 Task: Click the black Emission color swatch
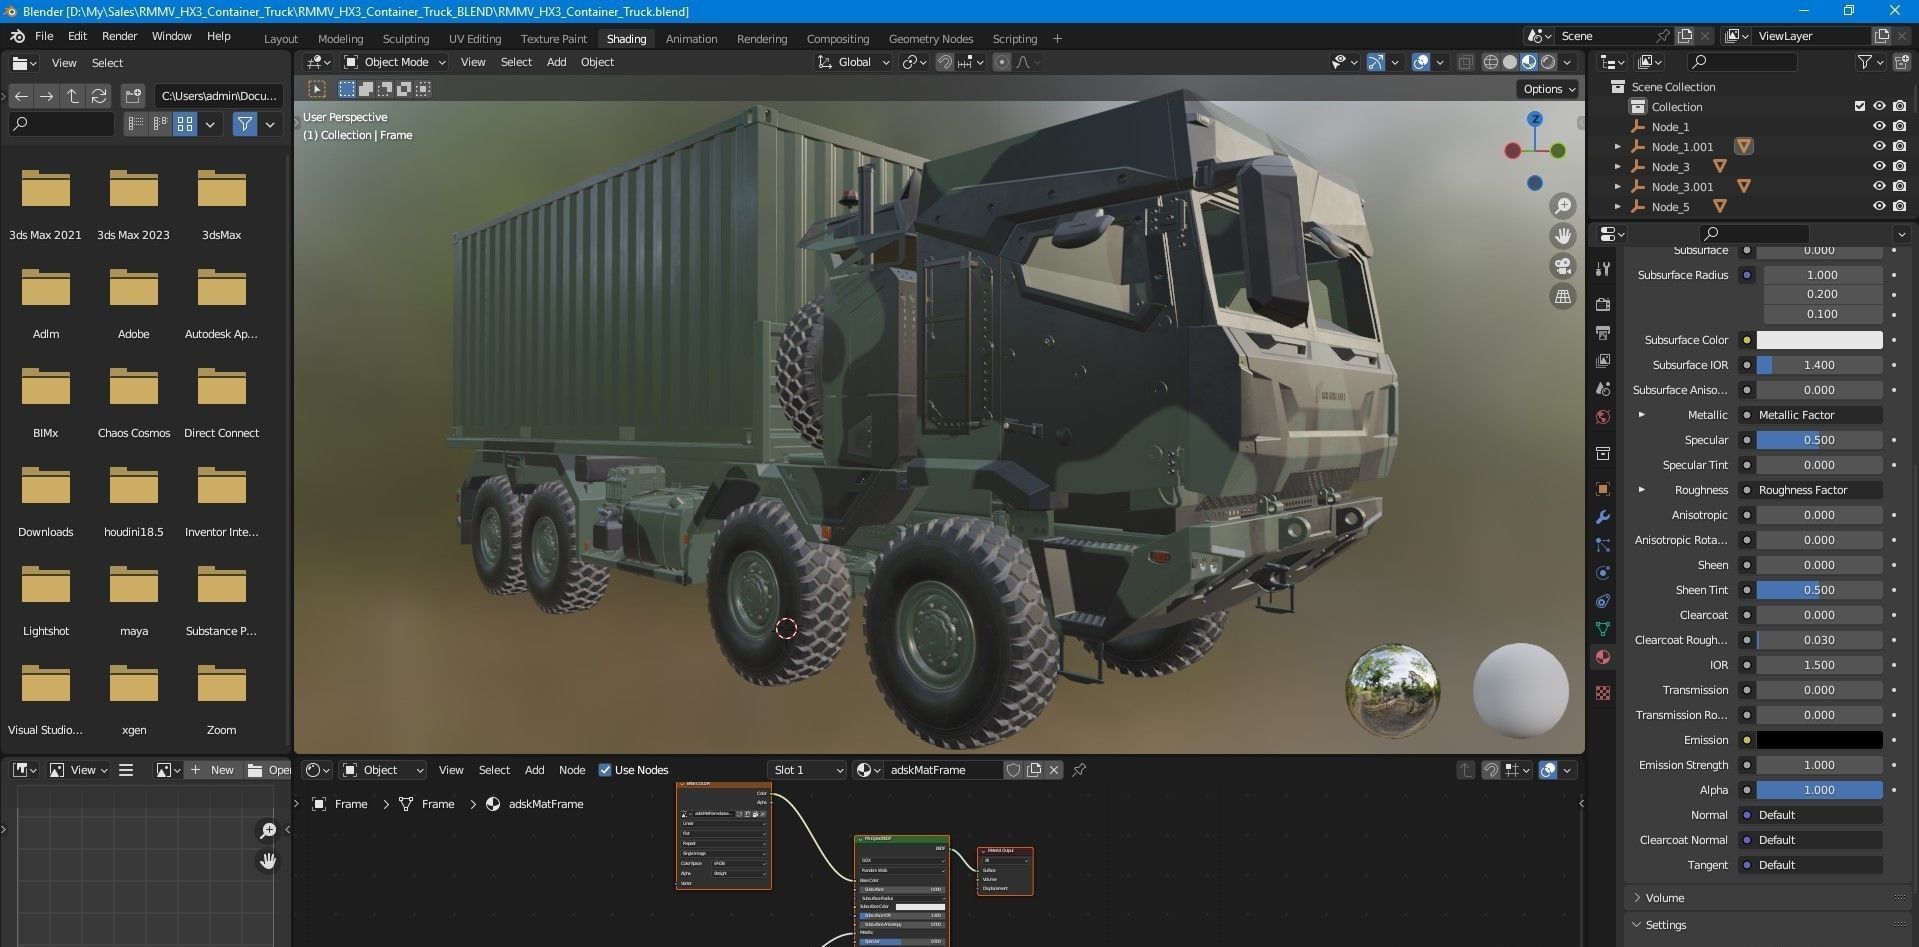pos(1819,740)
